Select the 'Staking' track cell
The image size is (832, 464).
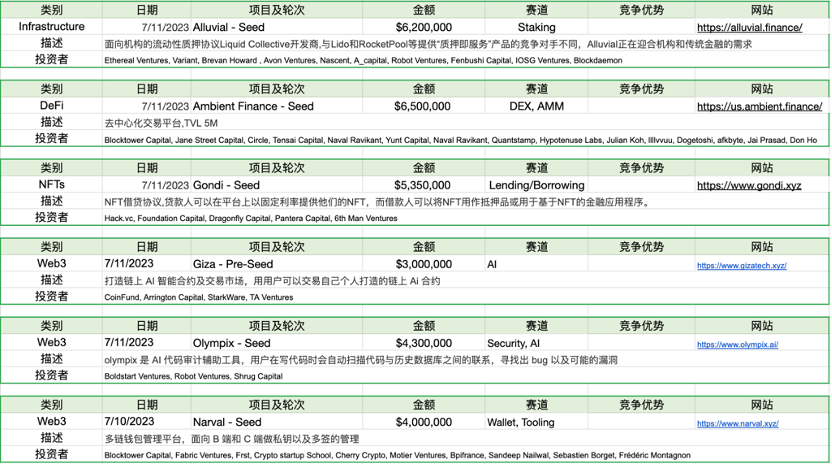pos(536,28)
